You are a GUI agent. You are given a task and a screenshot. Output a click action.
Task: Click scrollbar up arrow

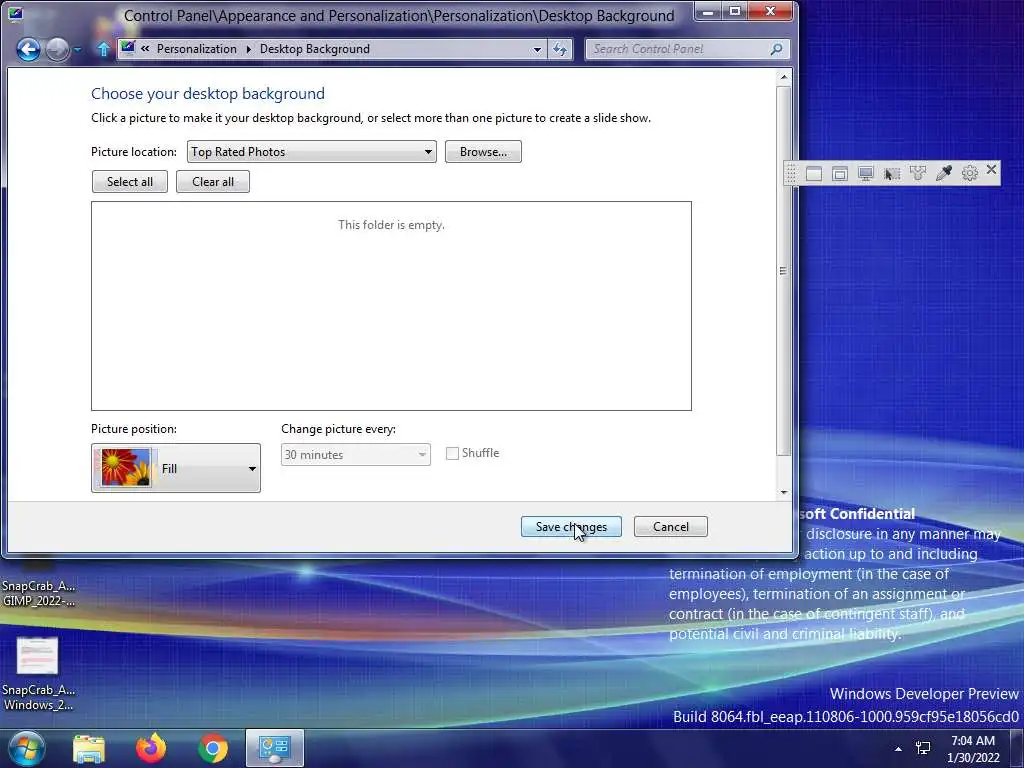coord(784,77)
